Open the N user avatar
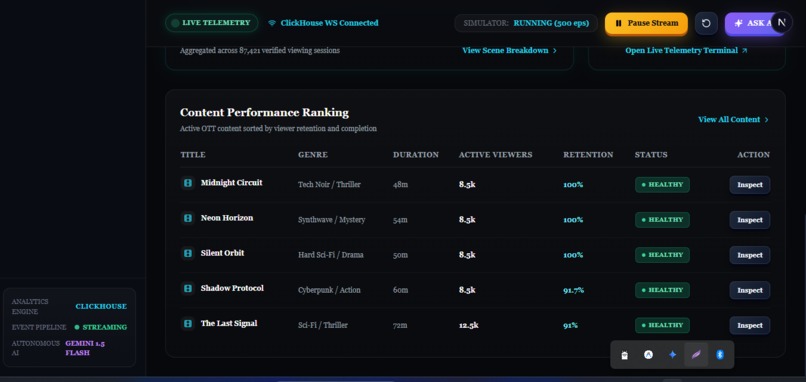This screenshot has height=382, width=806. (x=782, y=22)
